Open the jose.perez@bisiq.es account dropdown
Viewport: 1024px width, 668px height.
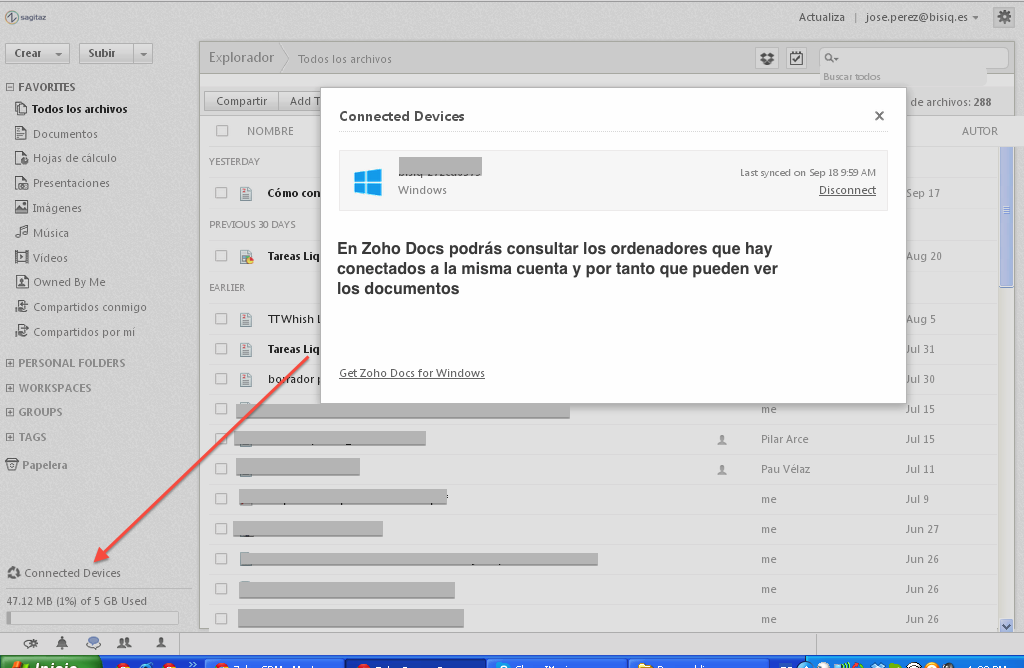[x=922, y=17]
